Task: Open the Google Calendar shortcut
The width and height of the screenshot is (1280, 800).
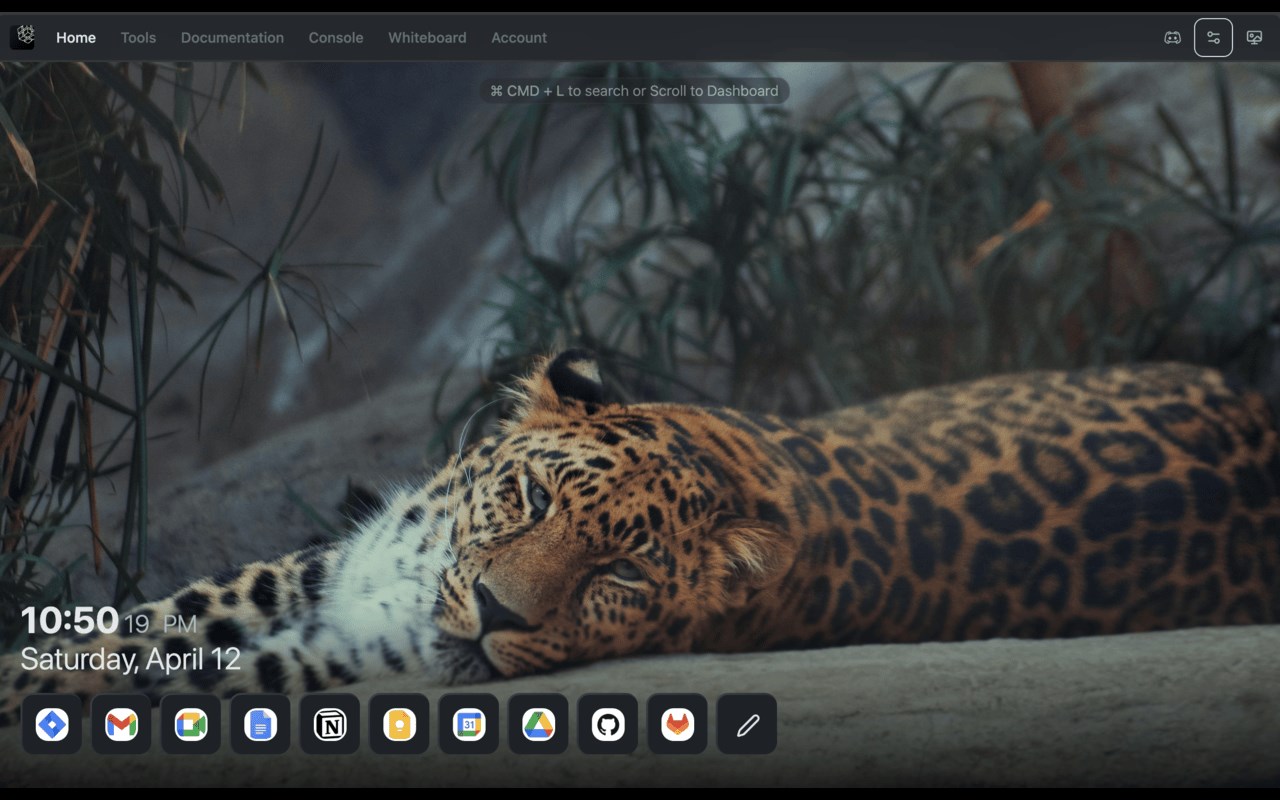Action: (x=469, y=724)
